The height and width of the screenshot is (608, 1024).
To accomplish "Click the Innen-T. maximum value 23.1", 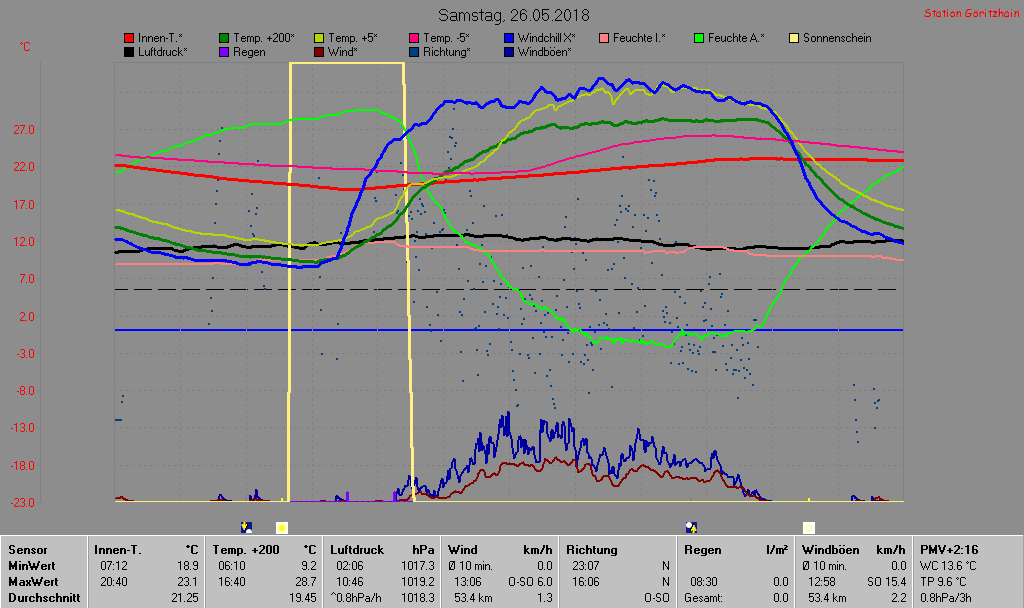I will click(187, 581).
